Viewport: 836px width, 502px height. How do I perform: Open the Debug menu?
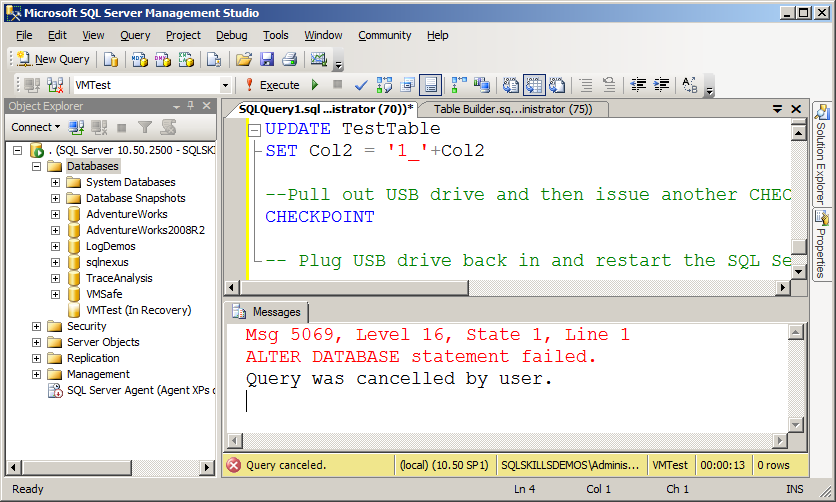[x=231, y=35]
